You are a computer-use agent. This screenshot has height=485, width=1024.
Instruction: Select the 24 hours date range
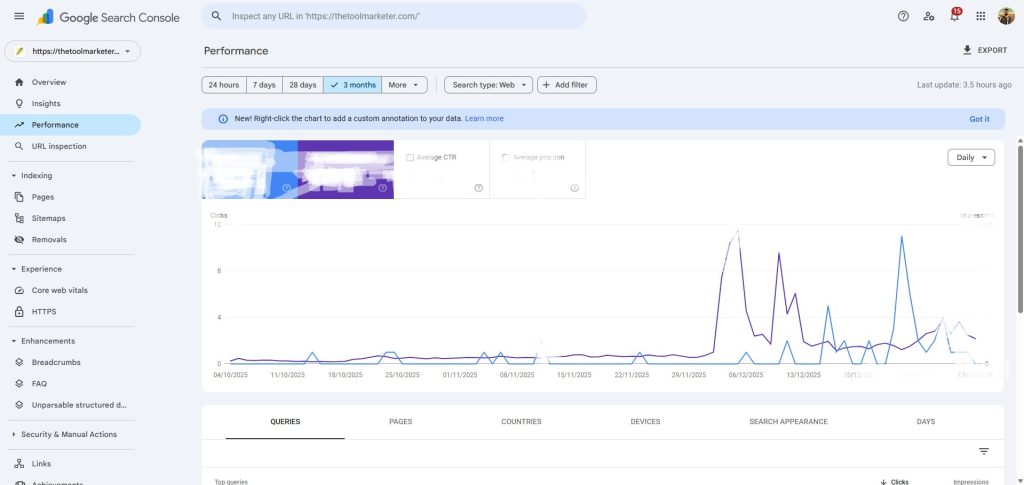pos(224,85)
